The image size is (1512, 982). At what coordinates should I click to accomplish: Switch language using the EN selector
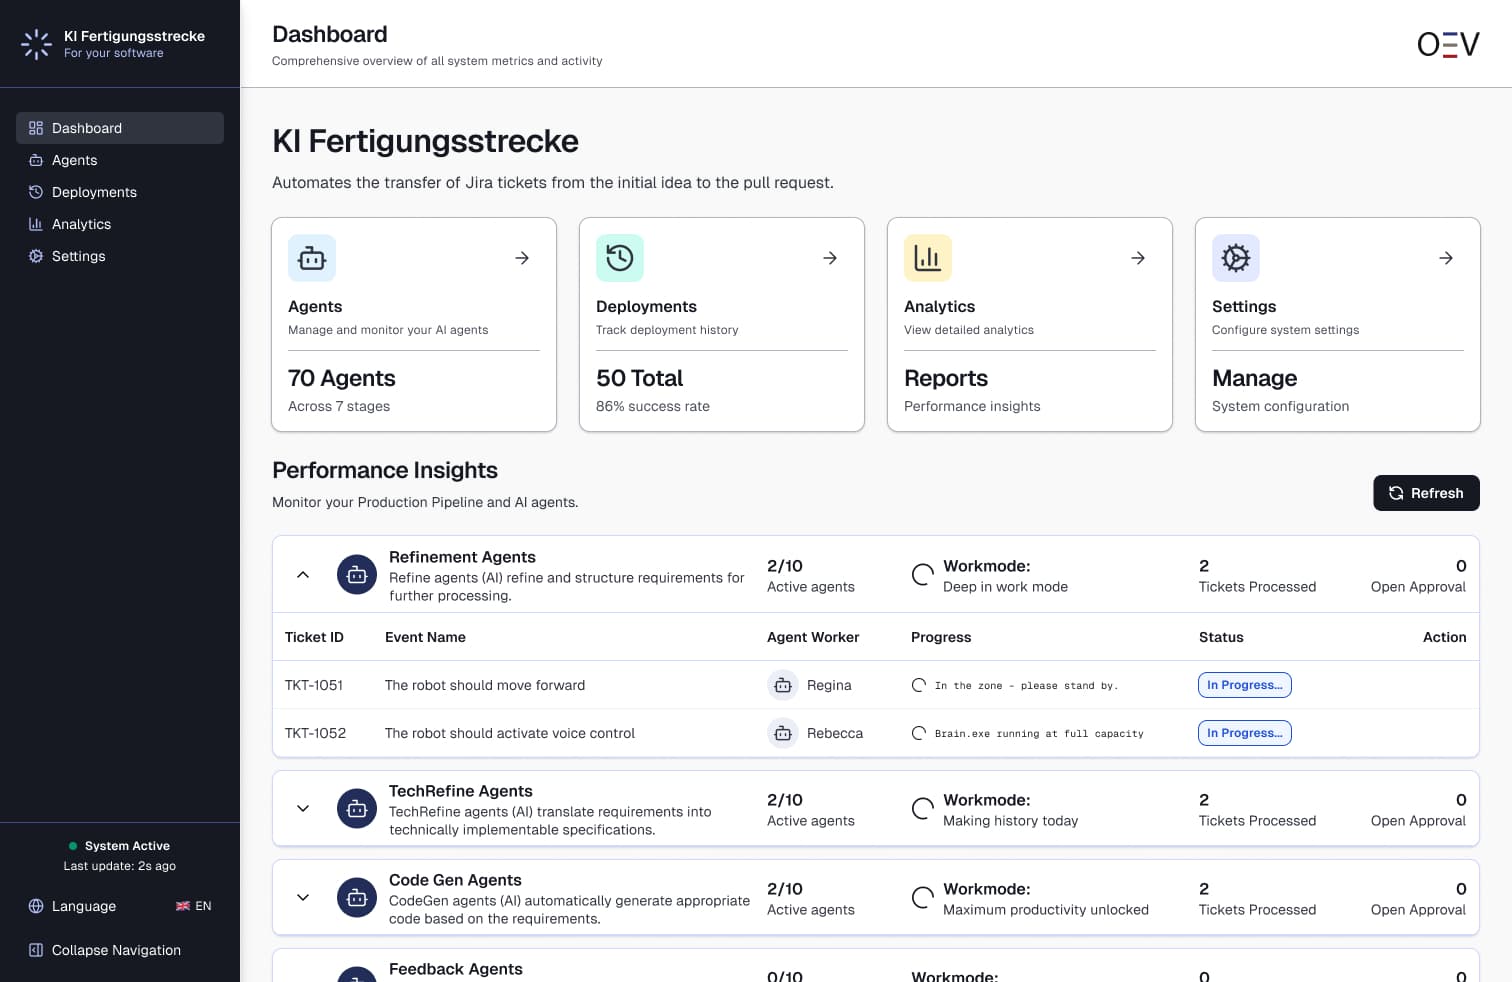tap(194, 906)
